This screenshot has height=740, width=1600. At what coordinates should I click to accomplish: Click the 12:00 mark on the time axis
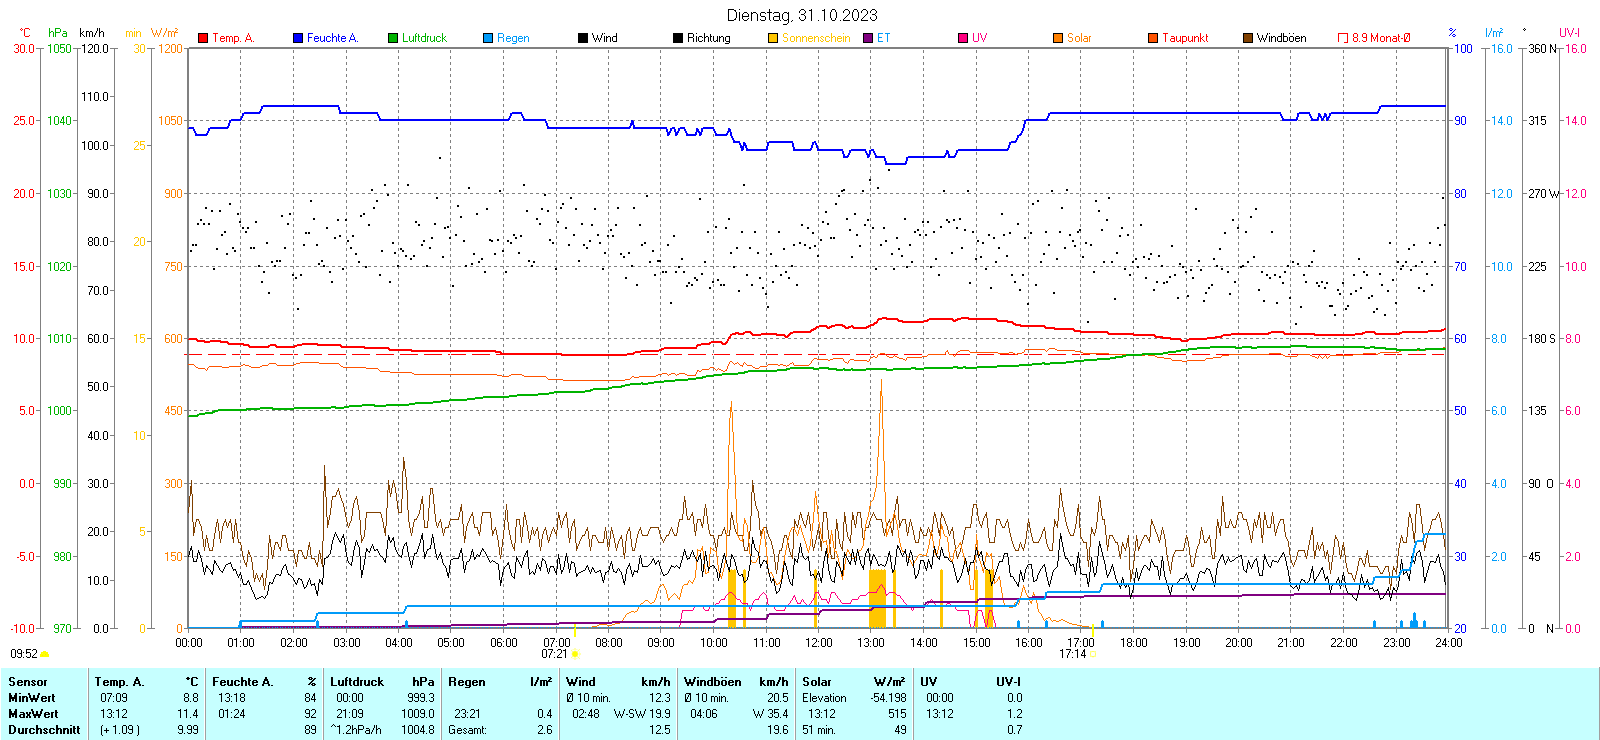[818, 643]
